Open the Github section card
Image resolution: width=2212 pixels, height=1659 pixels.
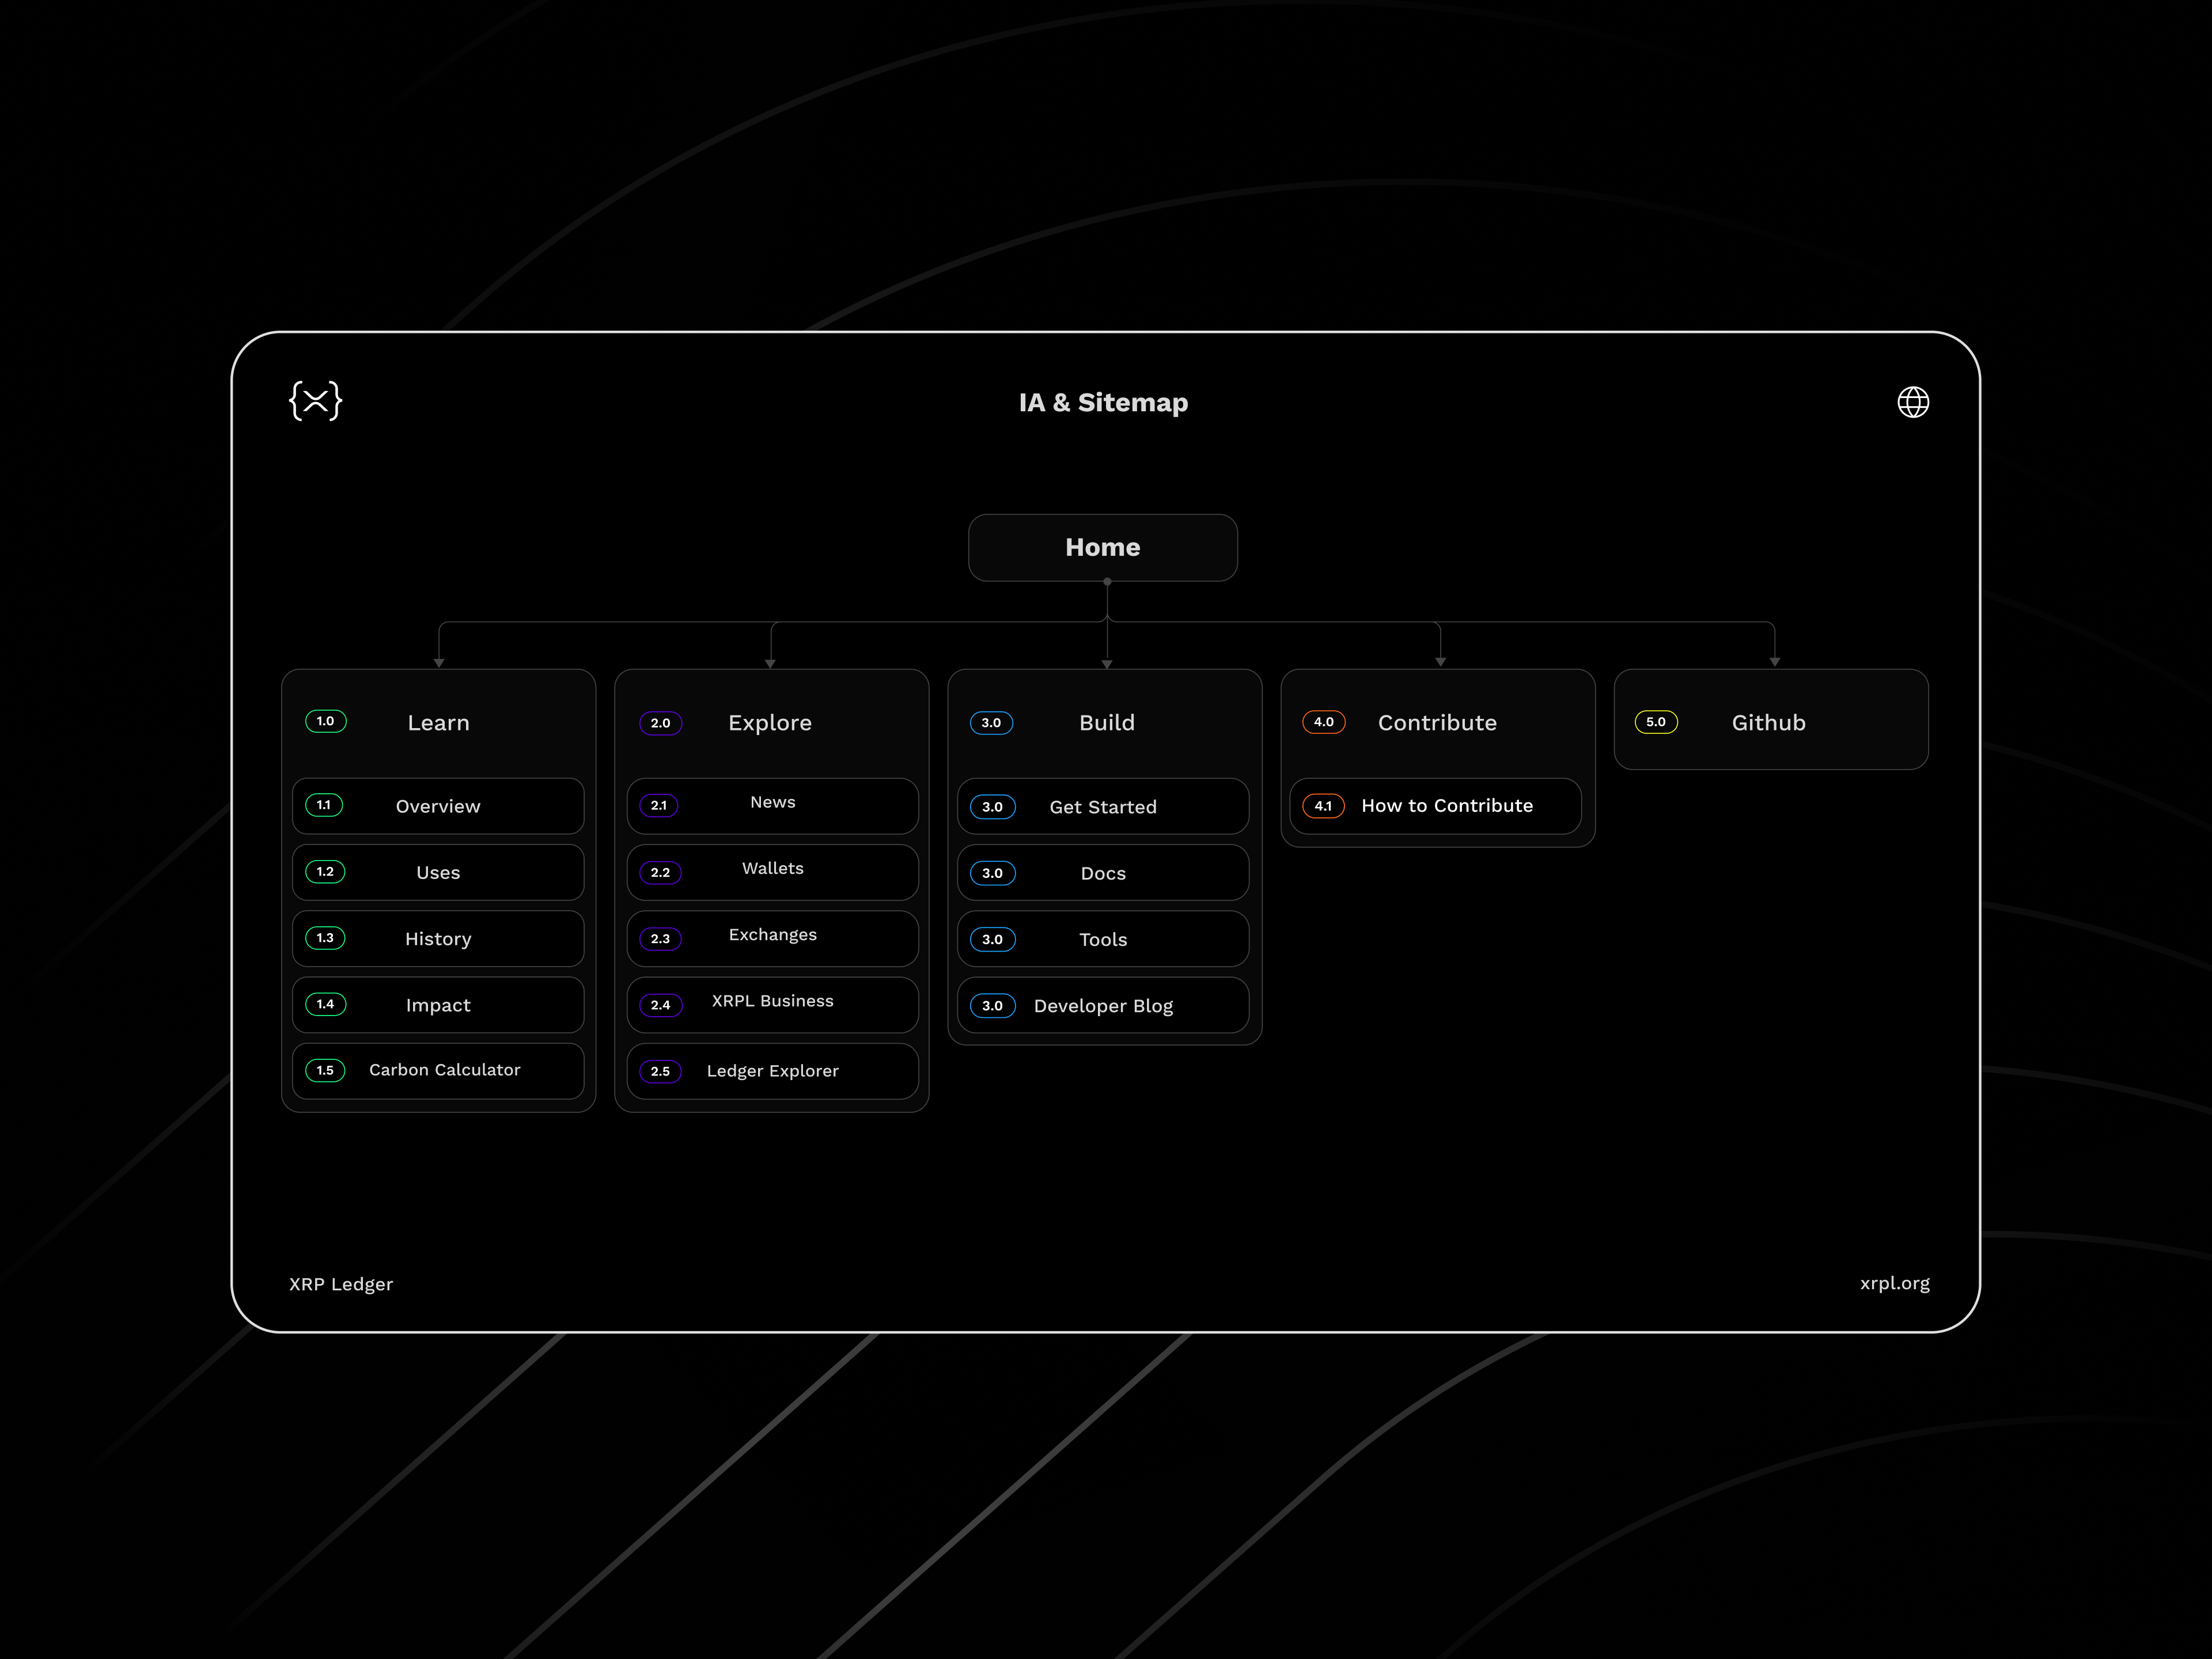[x=1768, y=723]
